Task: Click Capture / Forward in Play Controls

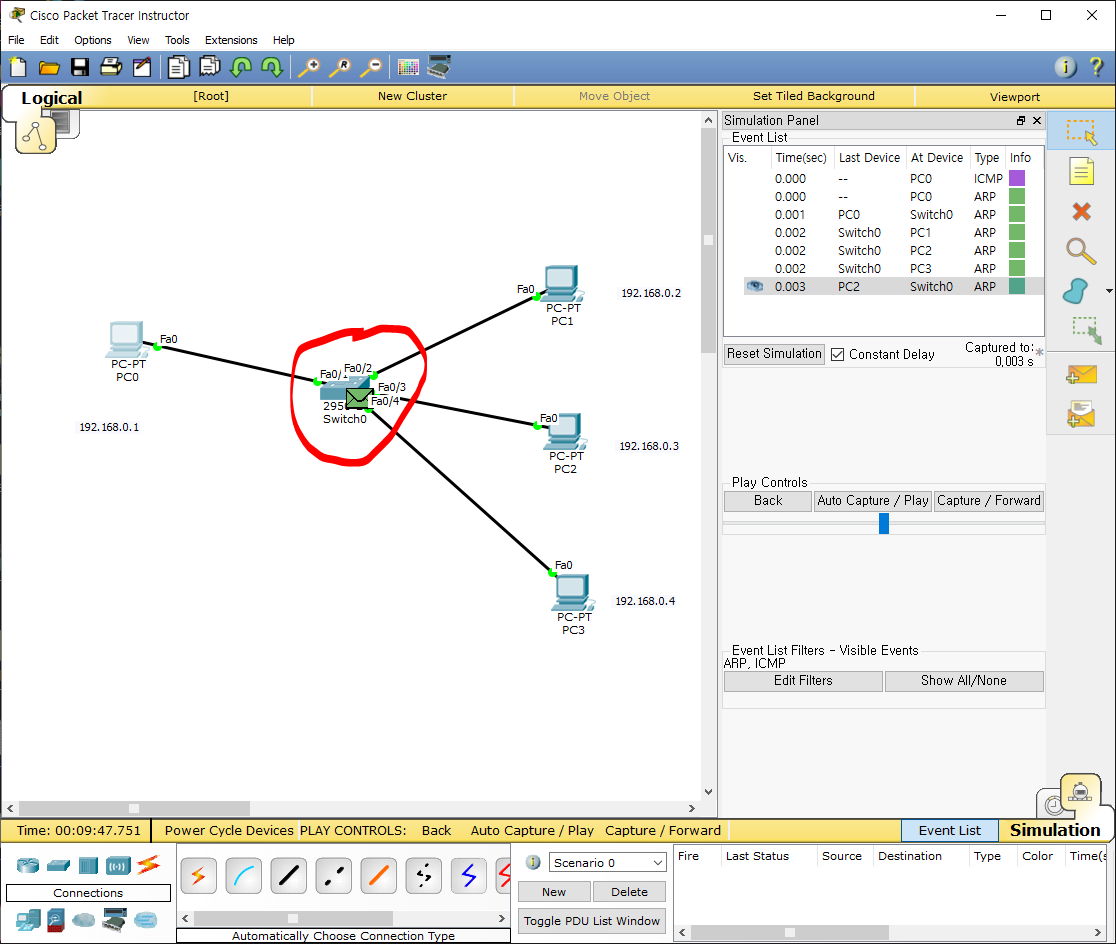Action: click(x=989, y=500)
